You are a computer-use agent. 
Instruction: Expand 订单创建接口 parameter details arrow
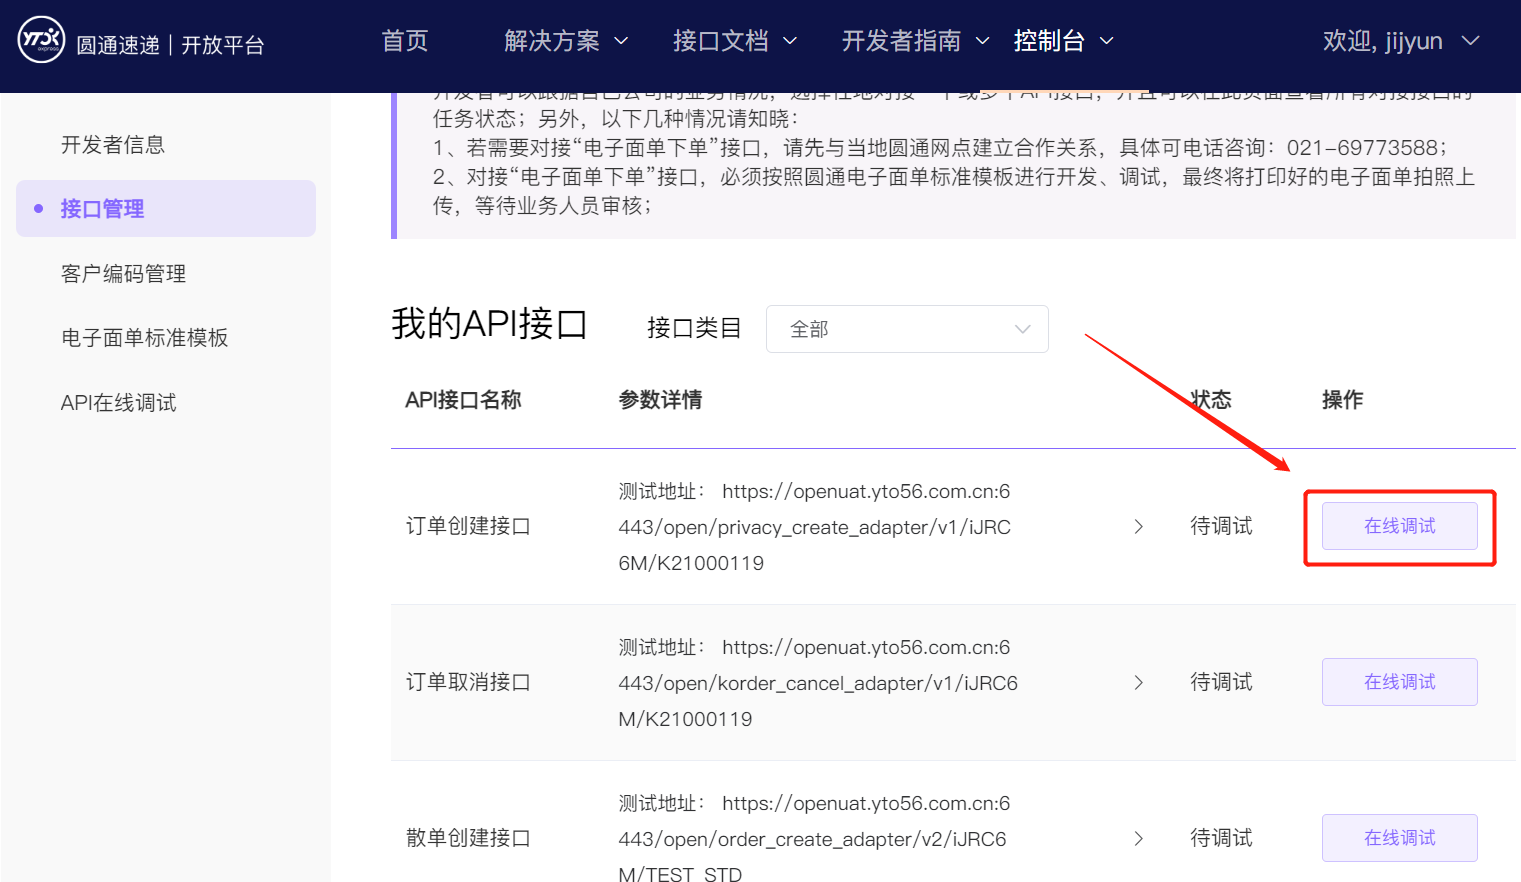tap(1138, 527)
